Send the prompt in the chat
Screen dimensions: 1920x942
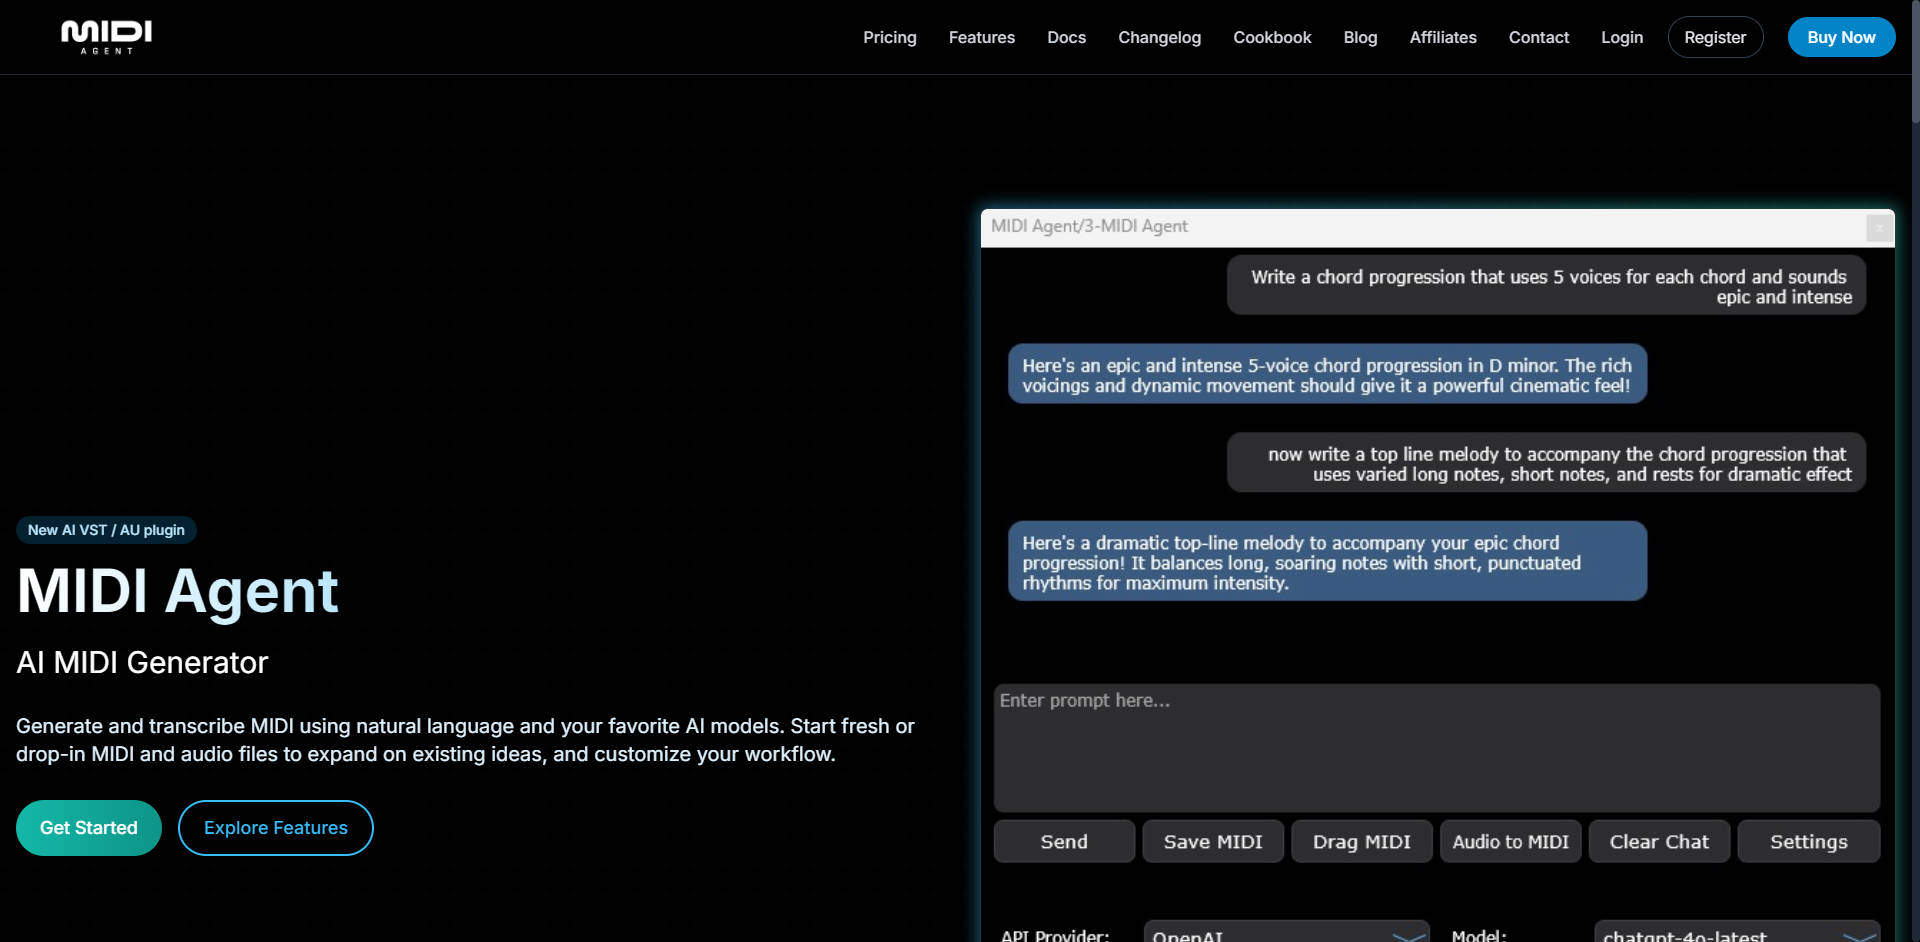[1063, 841]
